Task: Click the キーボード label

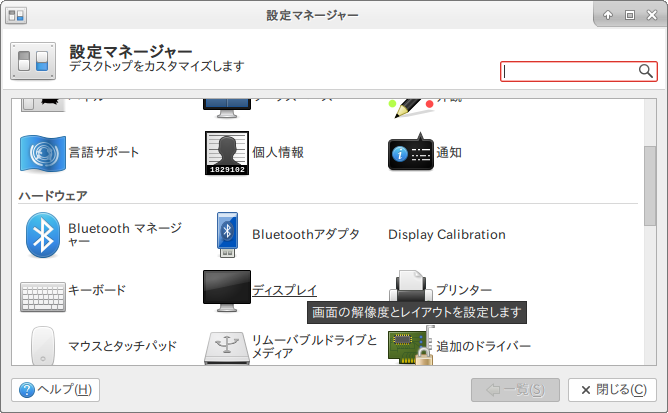Action: coord(97,290)
